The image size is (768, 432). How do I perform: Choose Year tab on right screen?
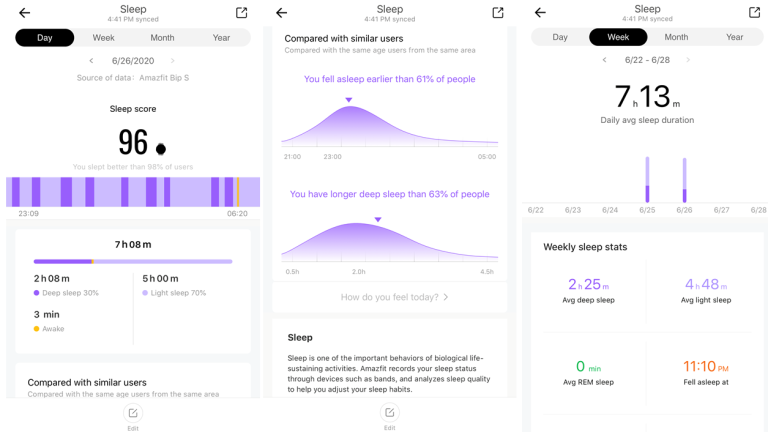734,37
